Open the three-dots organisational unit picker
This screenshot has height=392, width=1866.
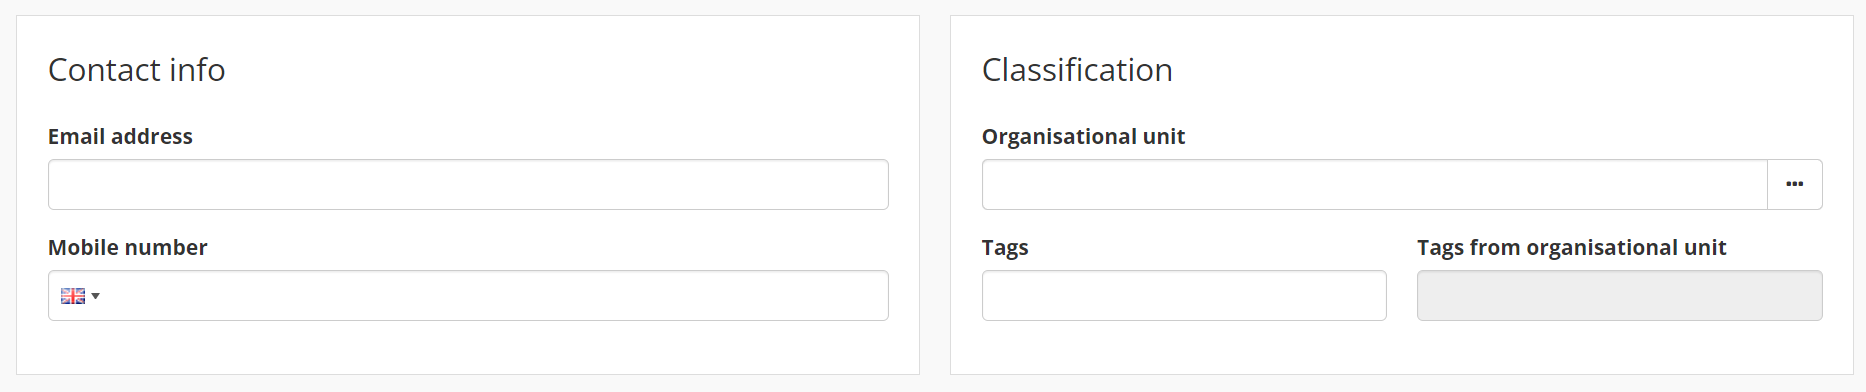1795,184
